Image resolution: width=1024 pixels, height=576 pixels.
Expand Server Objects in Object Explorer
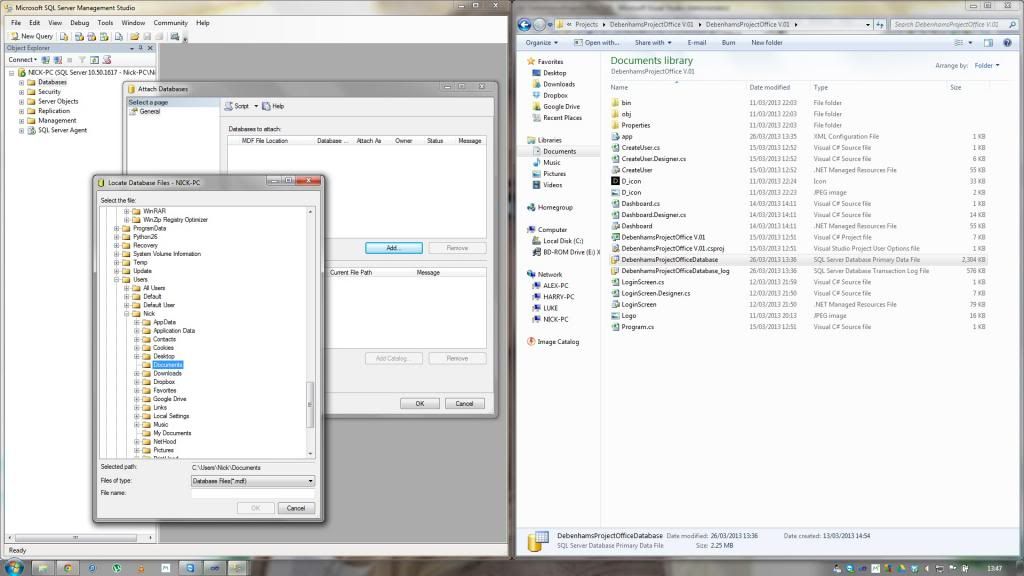click(22, 102)
